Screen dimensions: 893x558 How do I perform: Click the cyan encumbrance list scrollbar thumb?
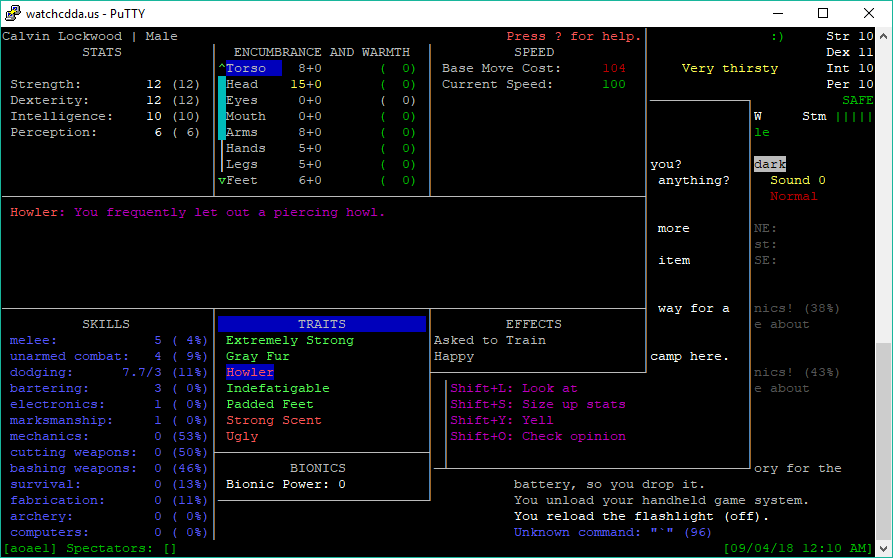(x=222, y=108)
